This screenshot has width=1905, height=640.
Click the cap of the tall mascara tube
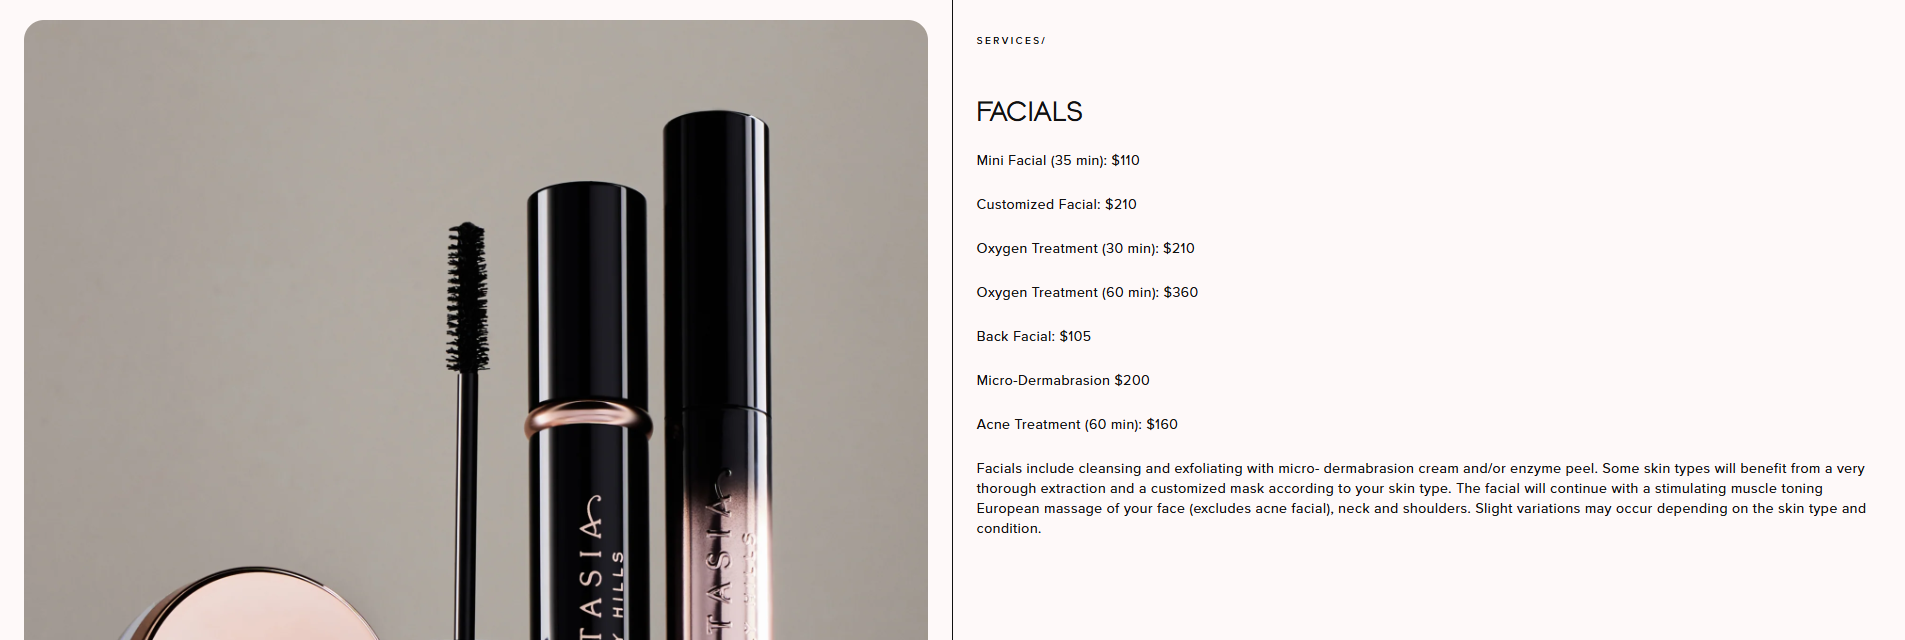pos(716,260)
